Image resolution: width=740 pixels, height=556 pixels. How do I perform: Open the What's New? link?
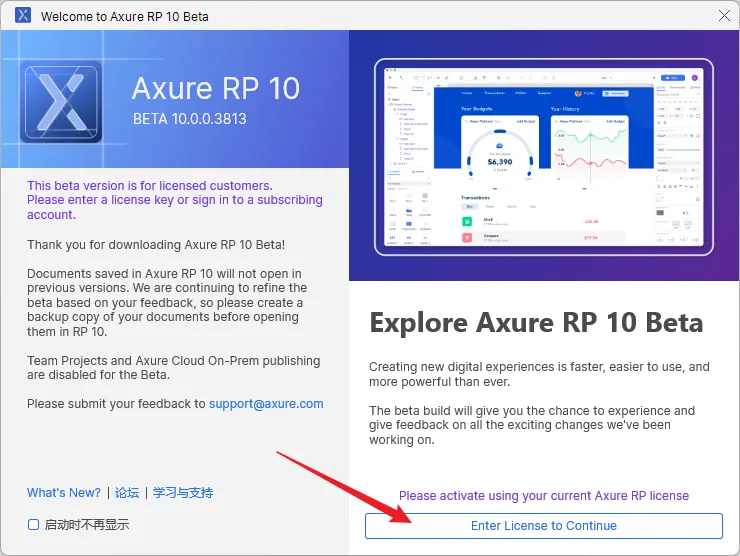[x=64, y=493]
